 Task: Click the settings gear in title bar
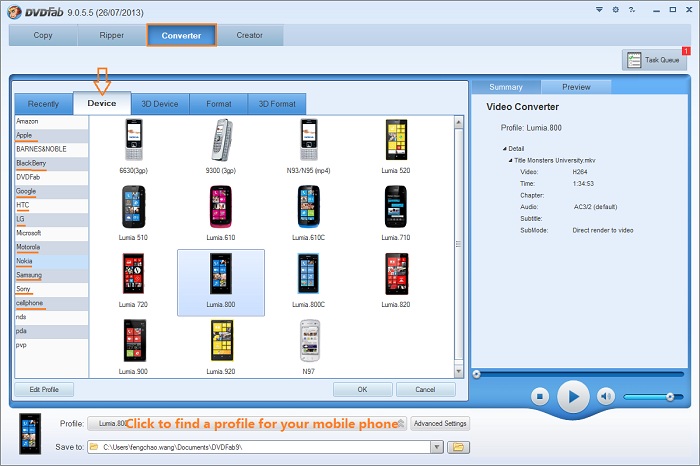click(616, 10)
